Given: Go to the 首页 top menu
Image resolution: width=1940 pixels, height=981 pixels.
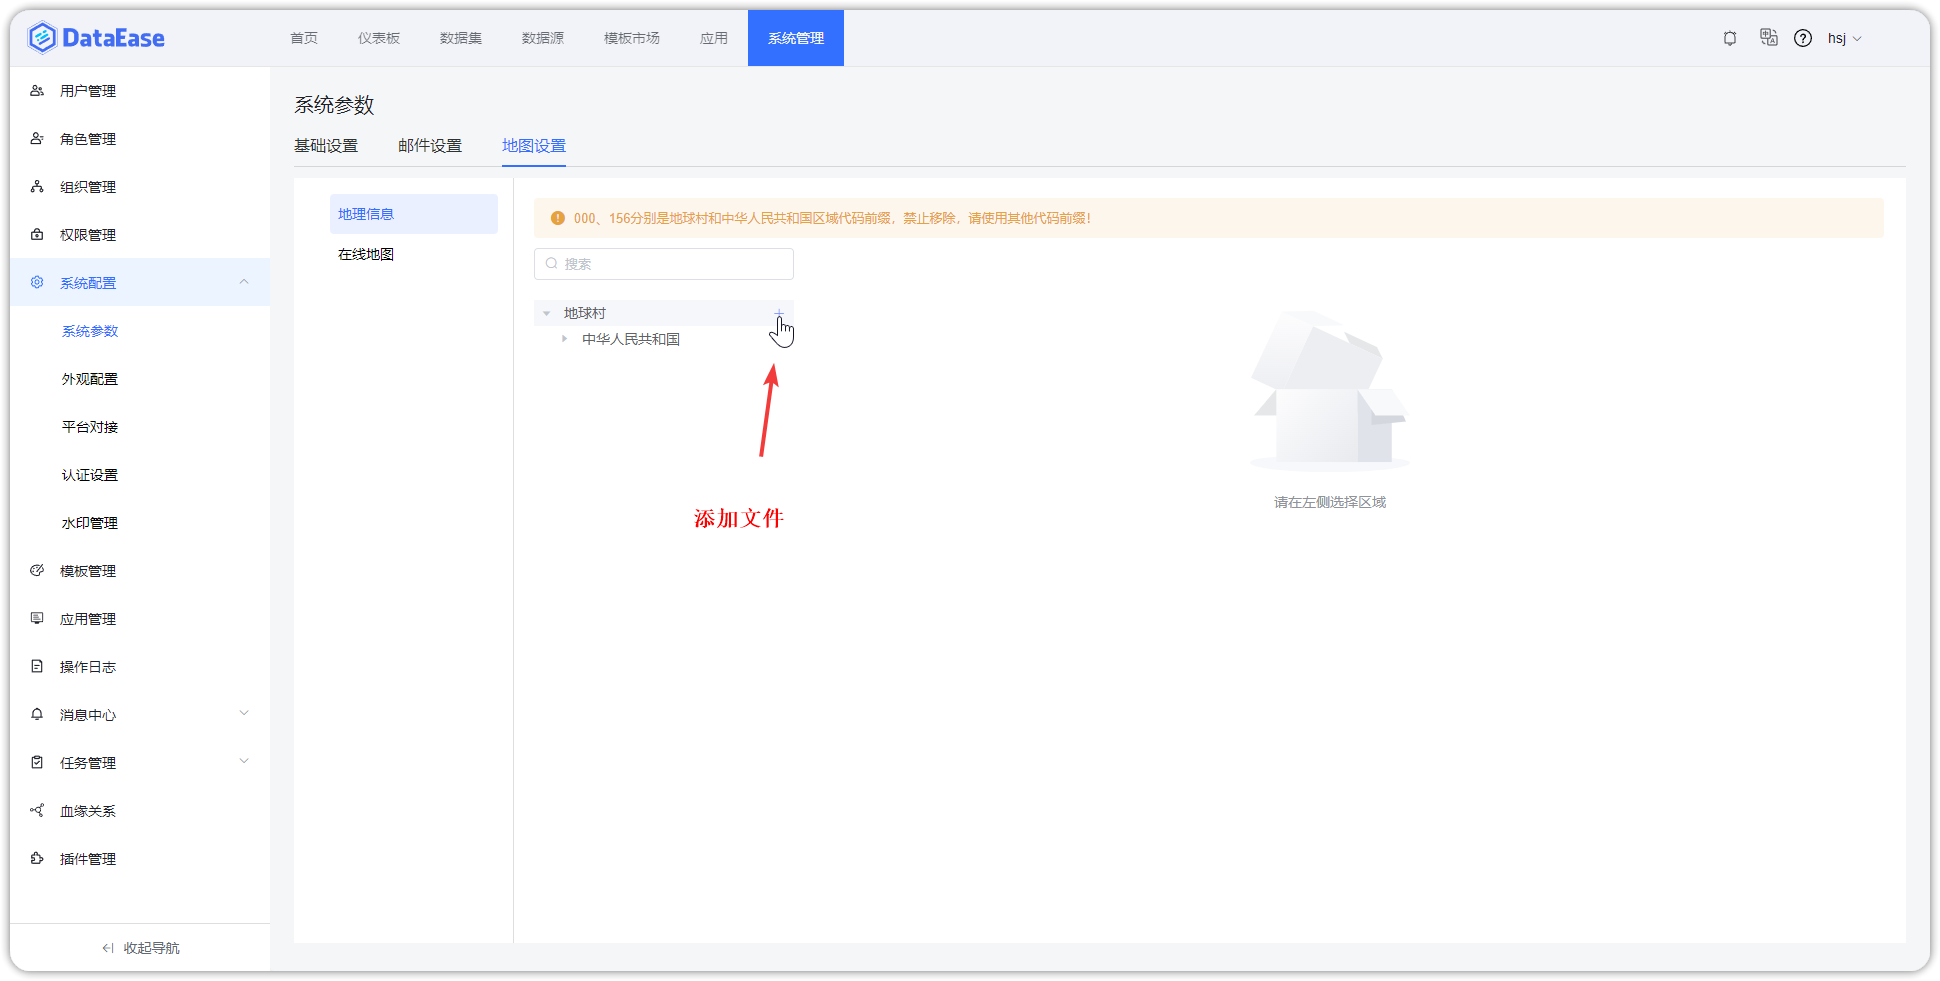Looking at the screenshot, I should (304, 38).
